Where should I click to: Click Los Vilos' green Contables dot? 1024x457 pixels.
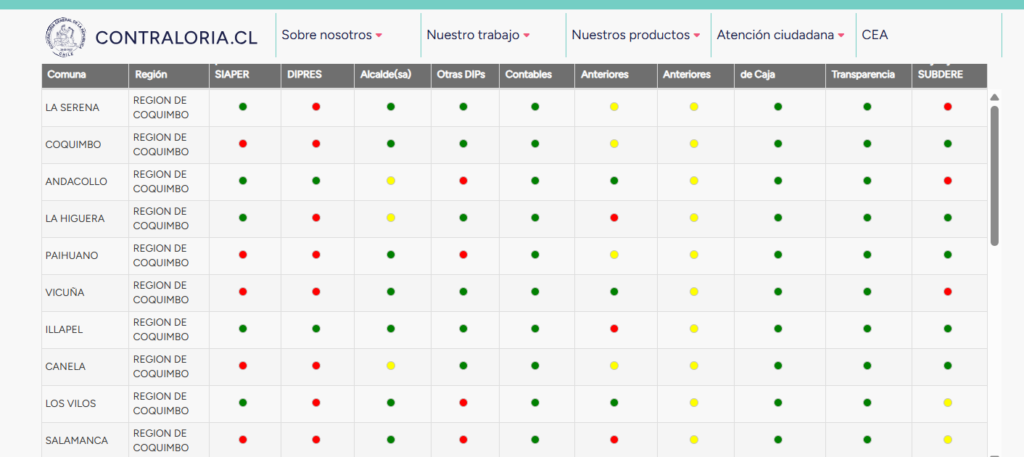[535, 403]
